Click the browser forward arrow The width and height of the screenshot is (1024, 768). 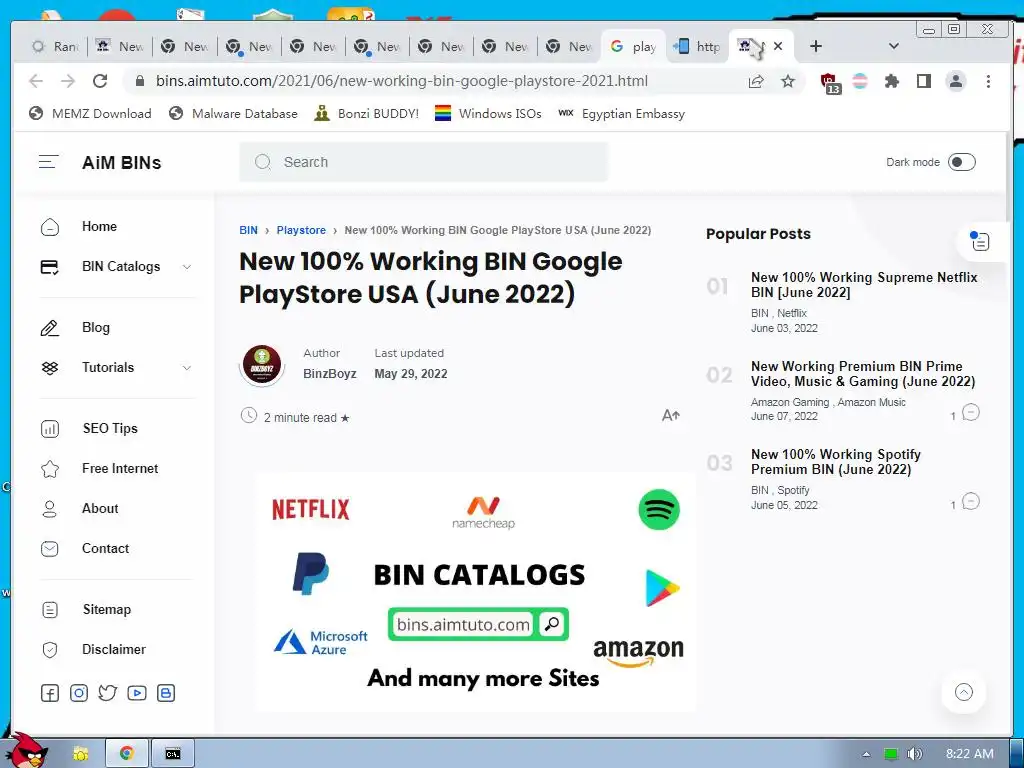[68, 81]
